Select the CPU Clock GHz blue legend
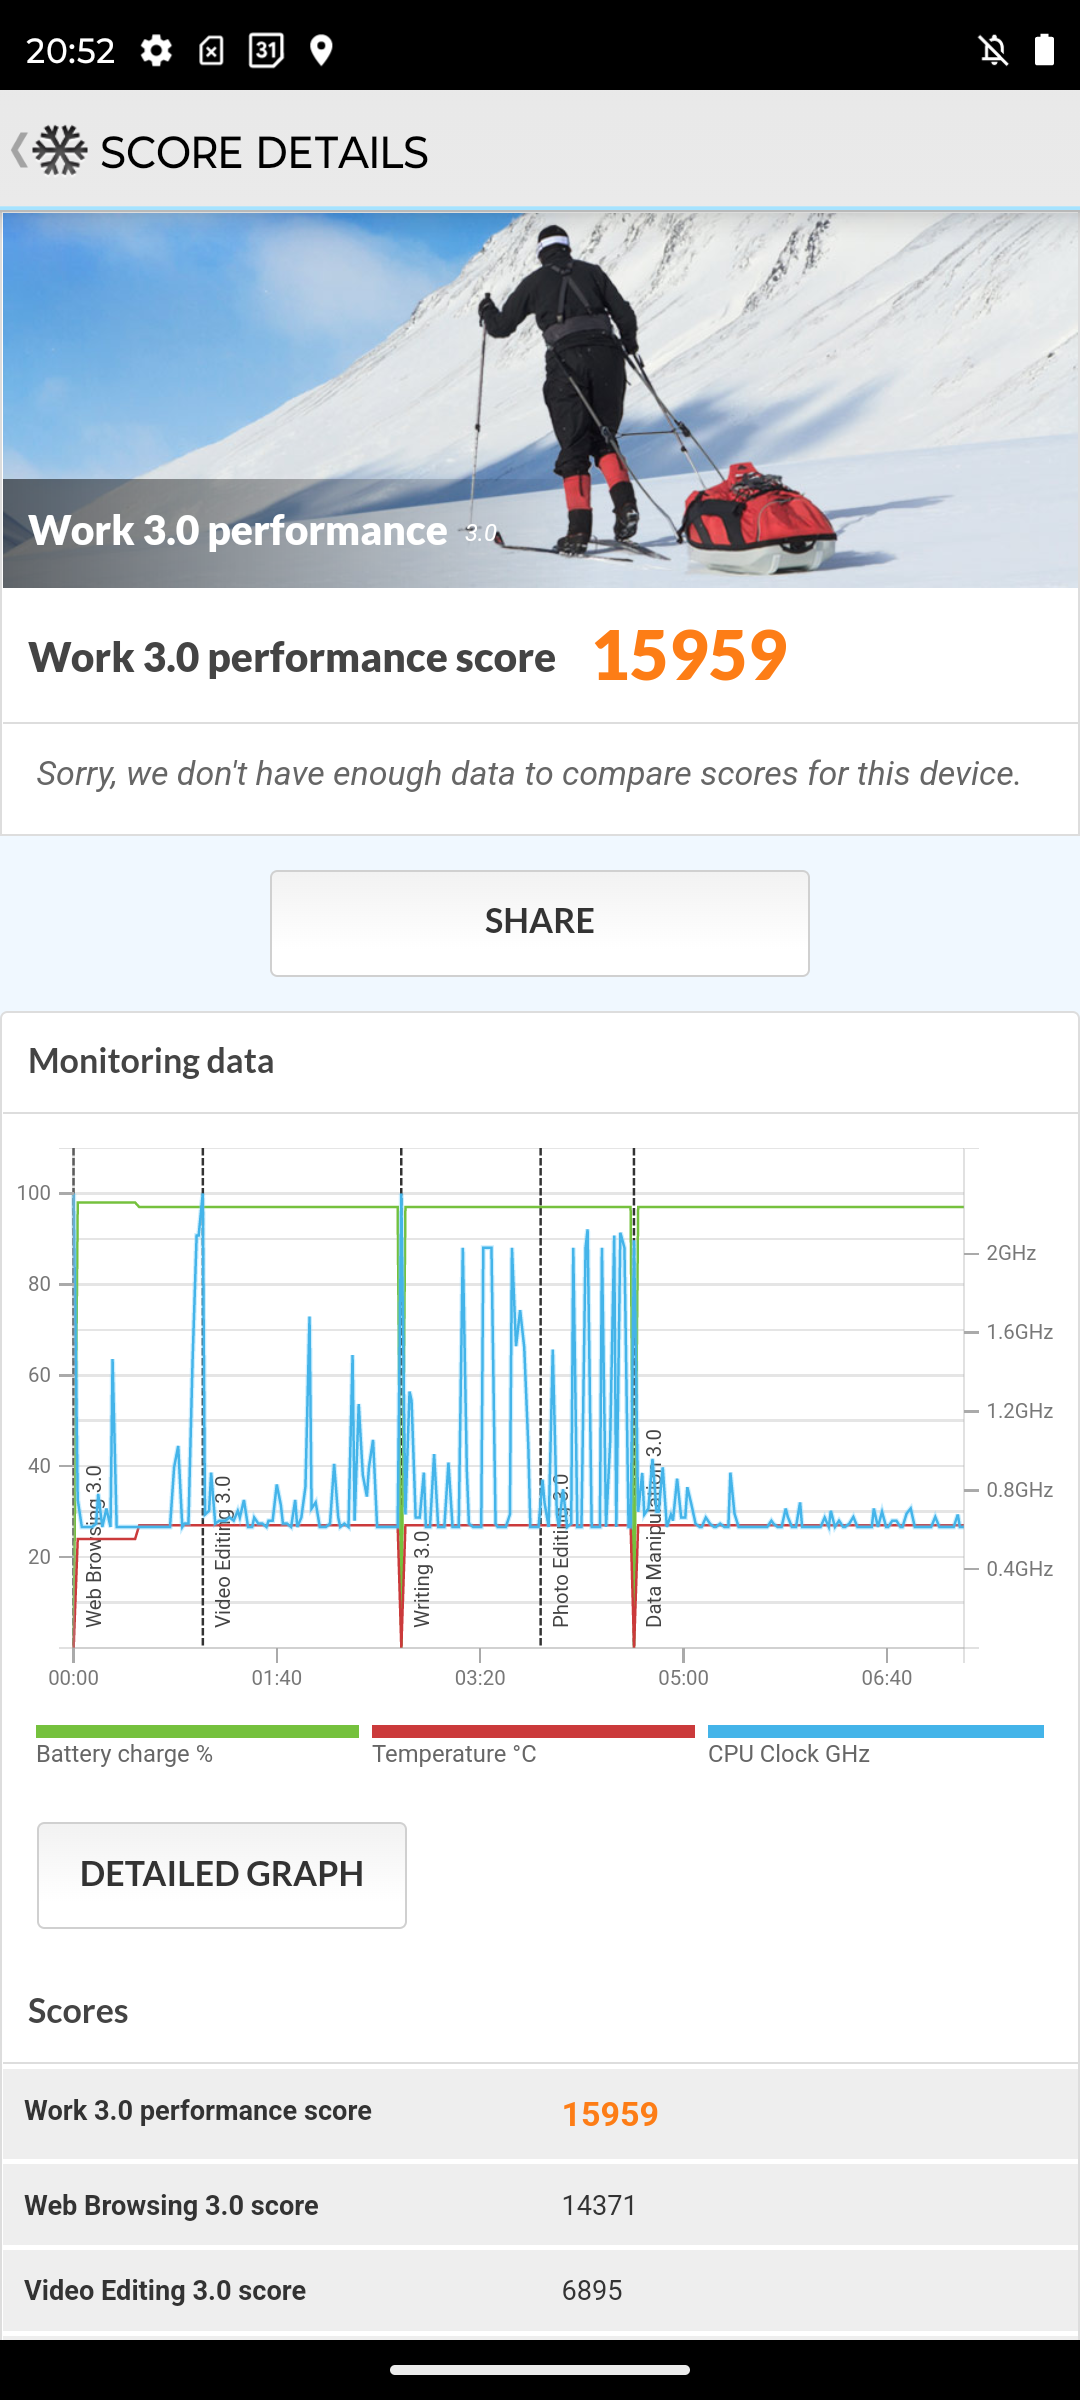The image size is (1080, 2400). [x=876, y=1731]
